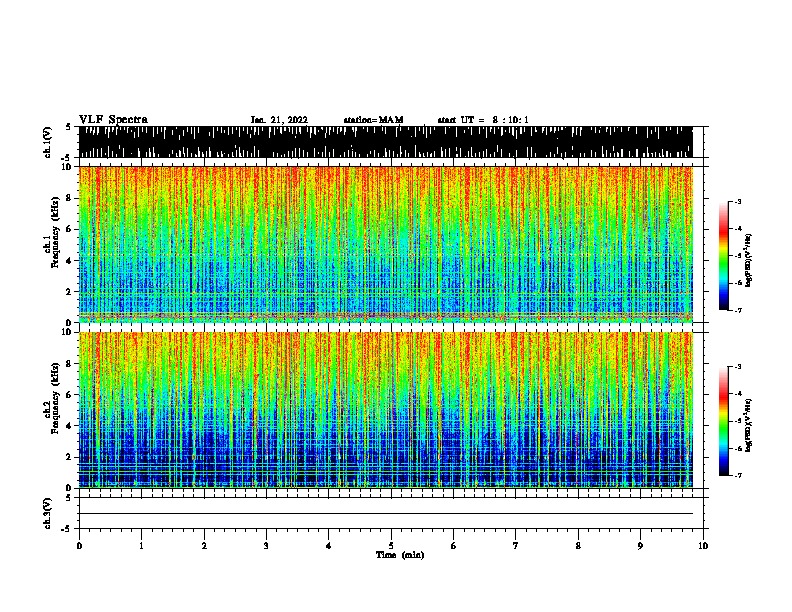Click the 'Time (min)' axis label

400,555
